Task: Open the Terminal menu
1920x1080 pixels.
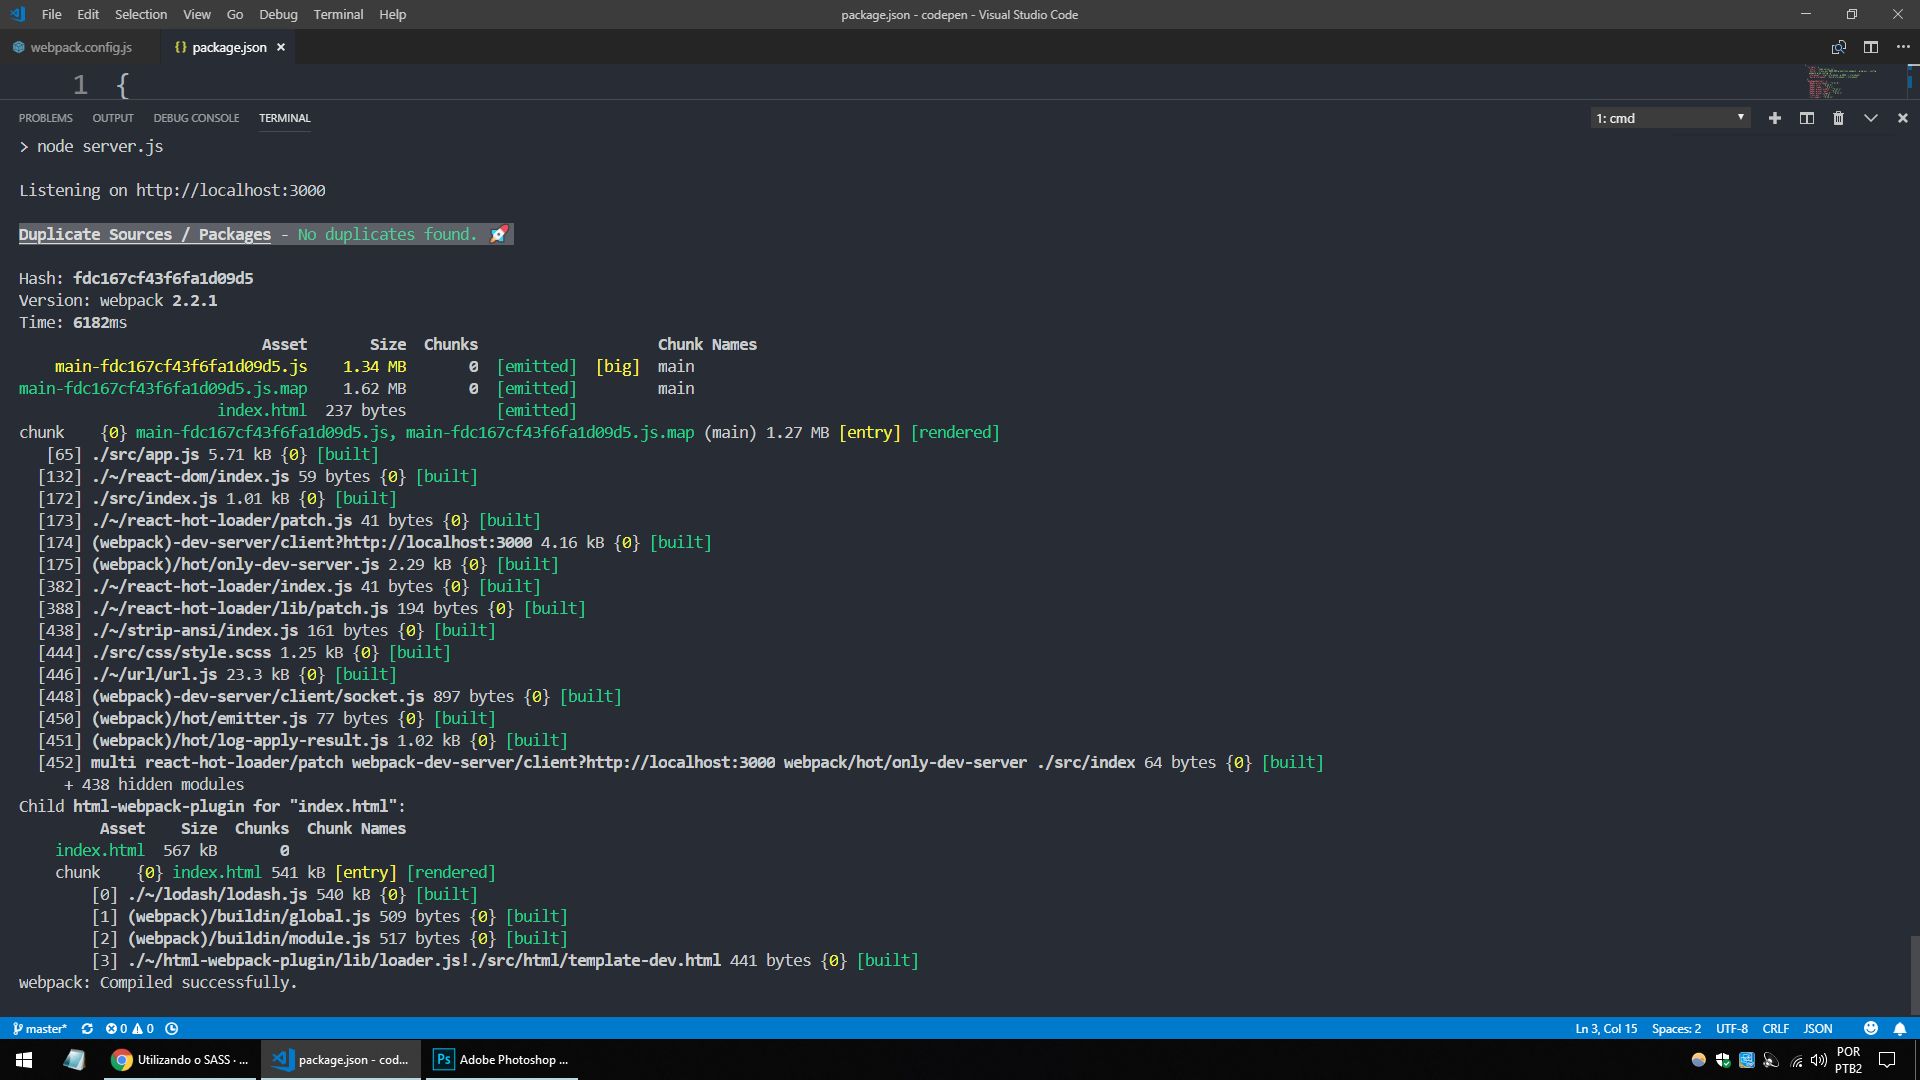Action: 338,14
